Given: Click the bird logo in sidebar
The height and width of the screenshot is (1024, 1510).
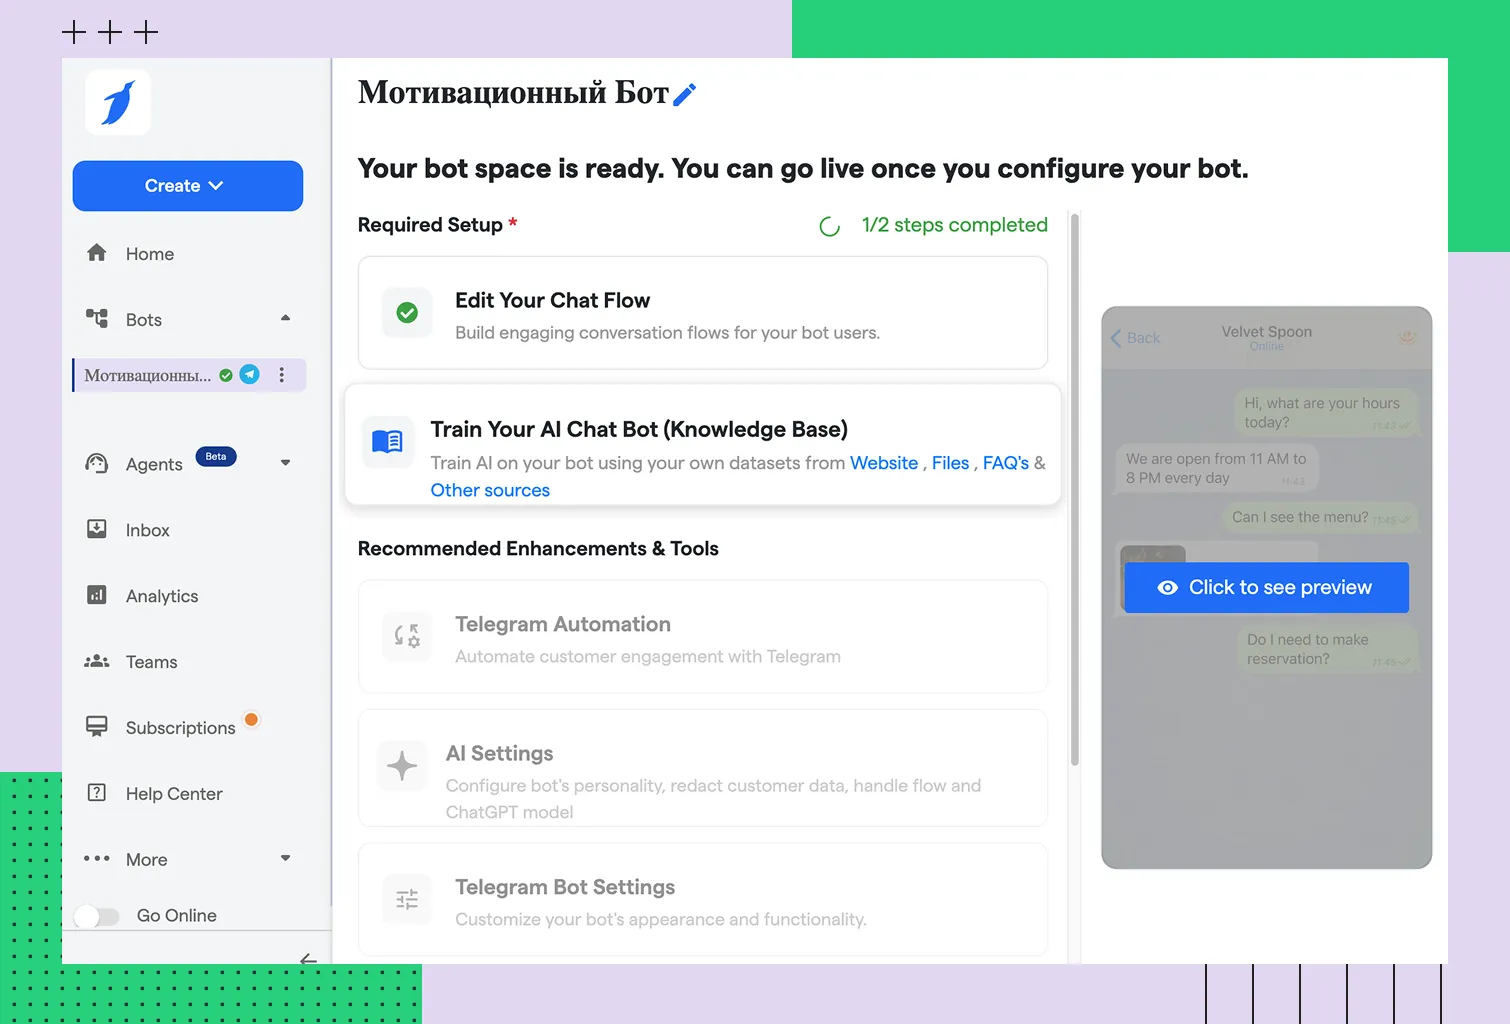Looking at the screenshot, I should point(118,103).
